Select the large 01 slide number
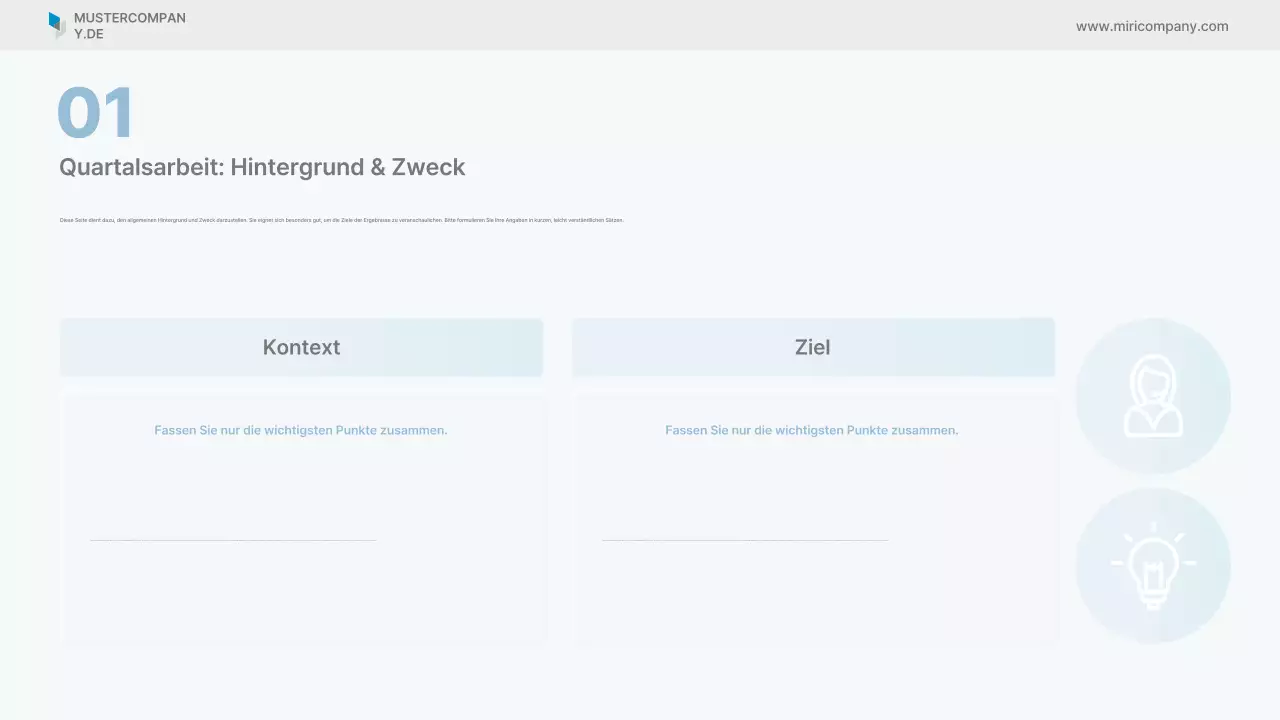1280x720 pixels. [x=95, y=113]
